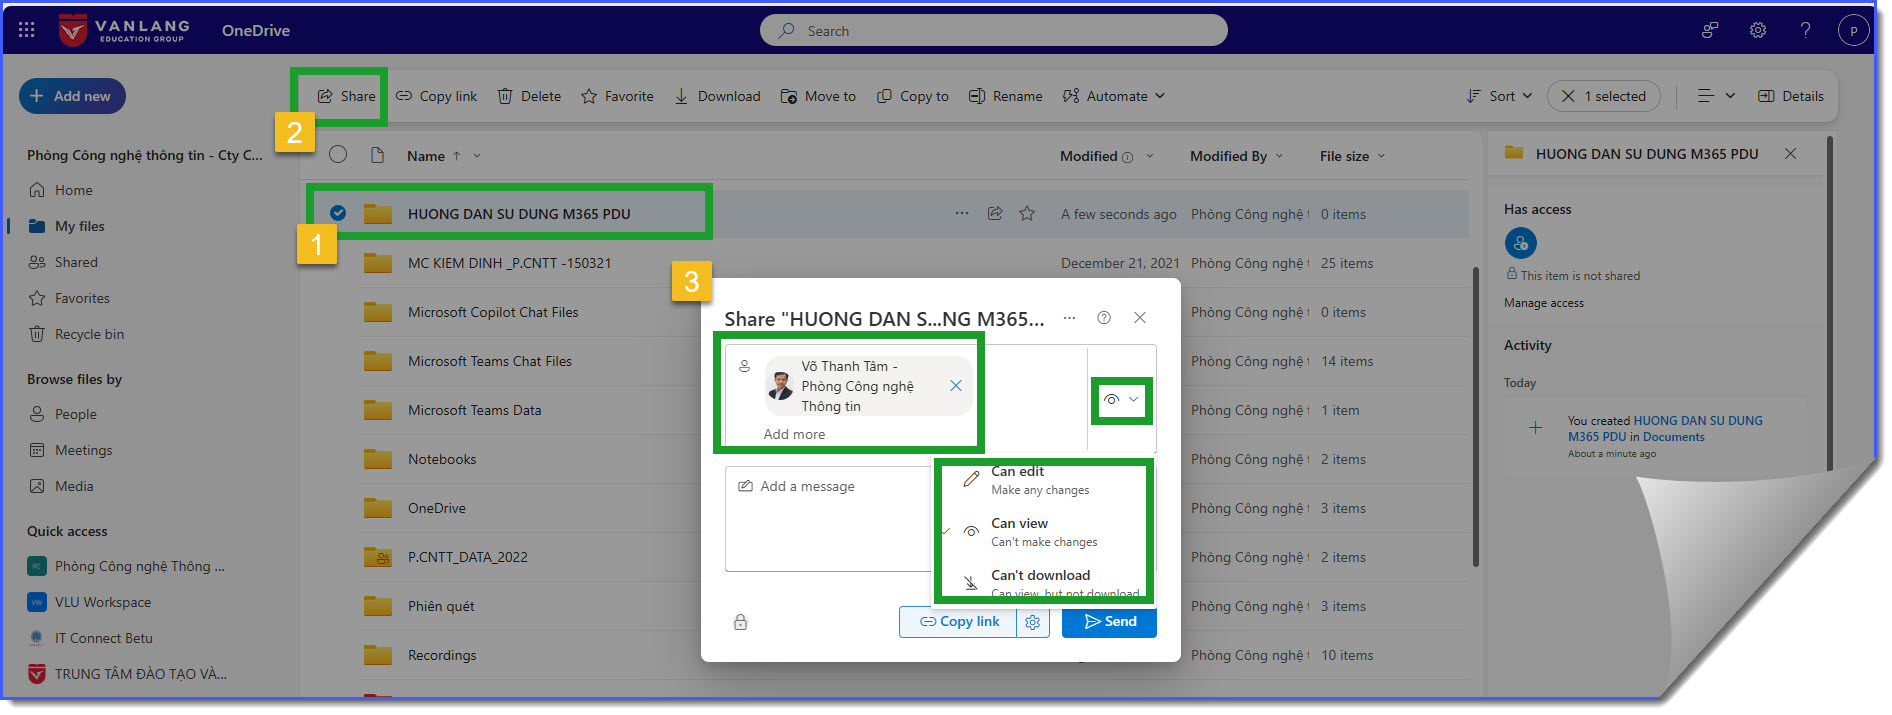Open the P.CNTT_DATA_2022 folder

[467, 557]
